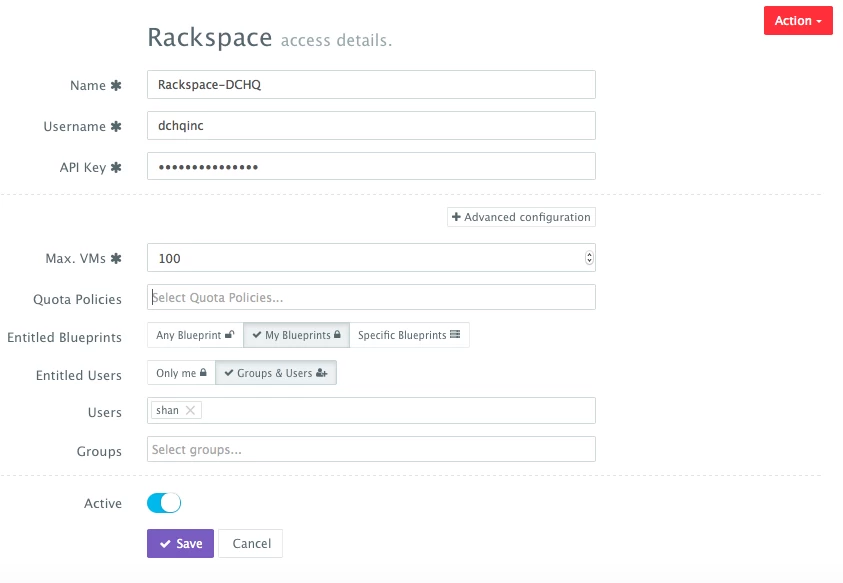Click the Name field containing Rackspace-DCHQ
This screenshot has width=843, height=583.
(x=371, y=84)
